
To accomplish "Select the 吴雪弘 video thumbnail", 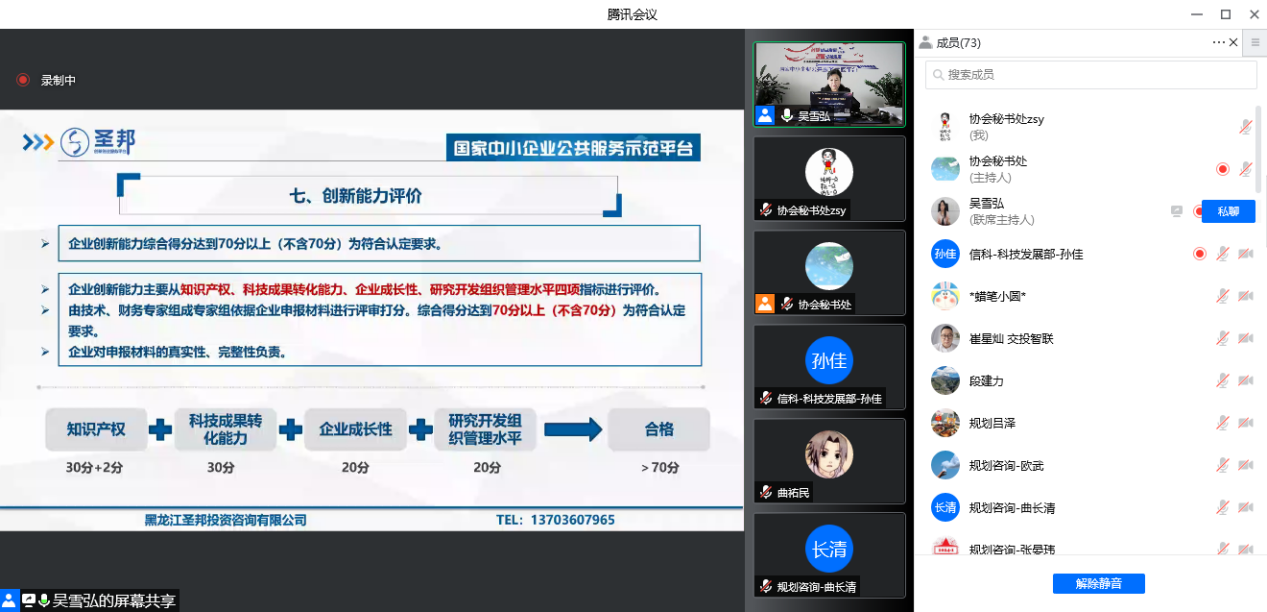I will click(829, 84).
